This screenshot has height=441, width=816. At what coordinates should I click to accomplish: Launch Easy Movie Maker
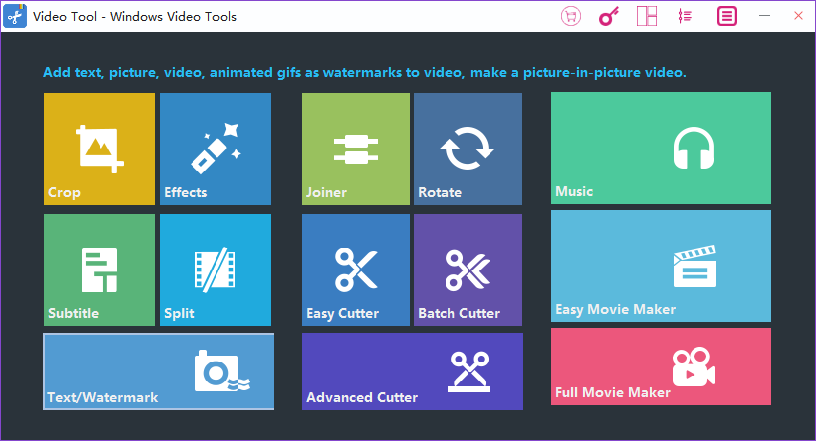tap(660, 265)
